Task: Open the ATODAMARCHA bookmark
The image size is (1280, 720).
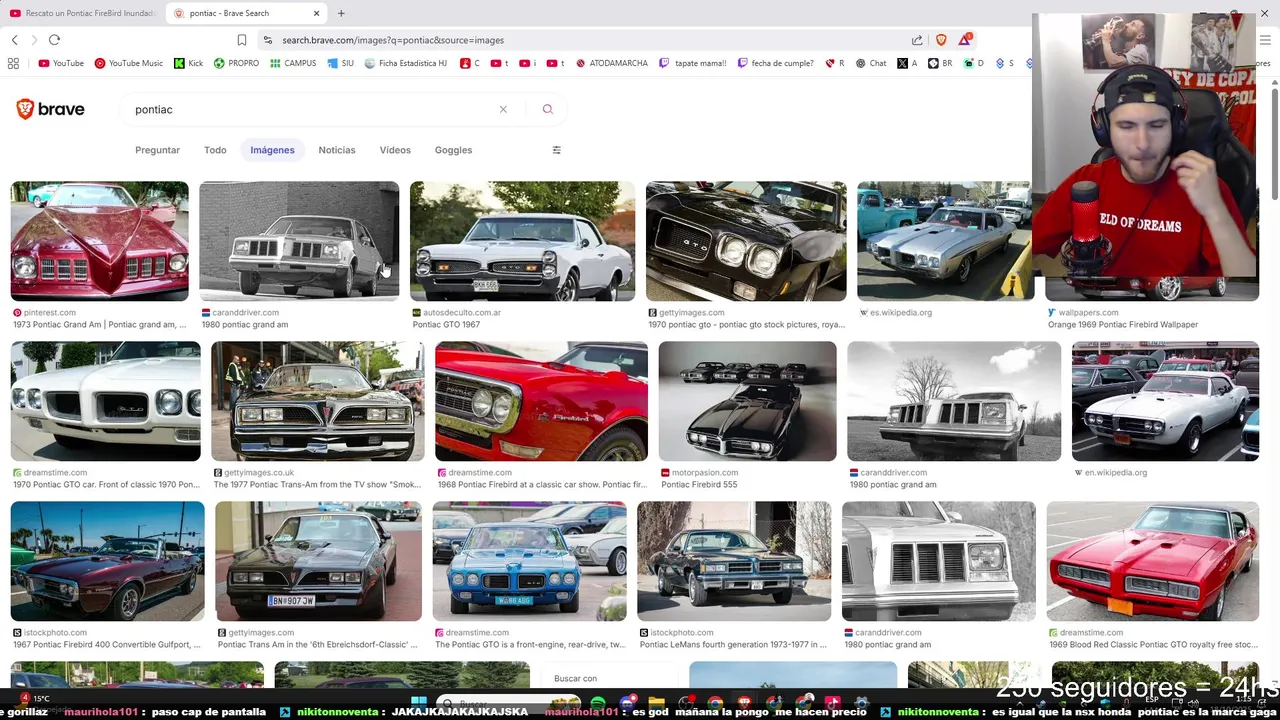Action: [x=611, y=63]
